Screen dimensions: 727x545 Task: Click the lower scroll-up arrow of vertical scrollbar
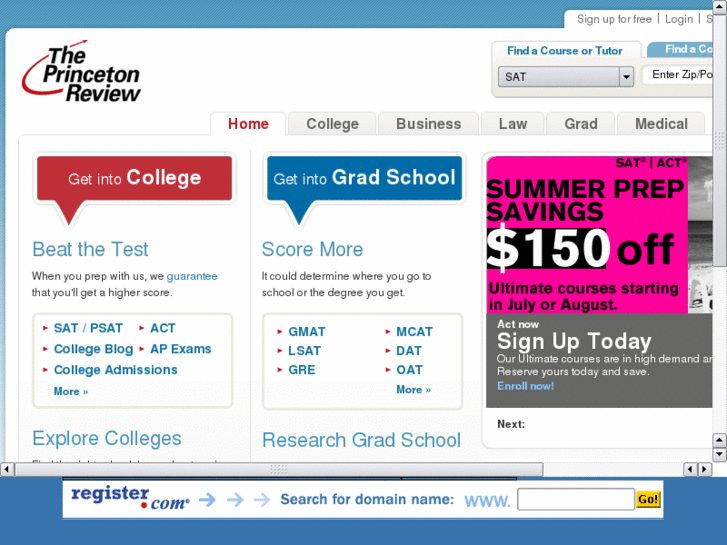tap(720, 440)
